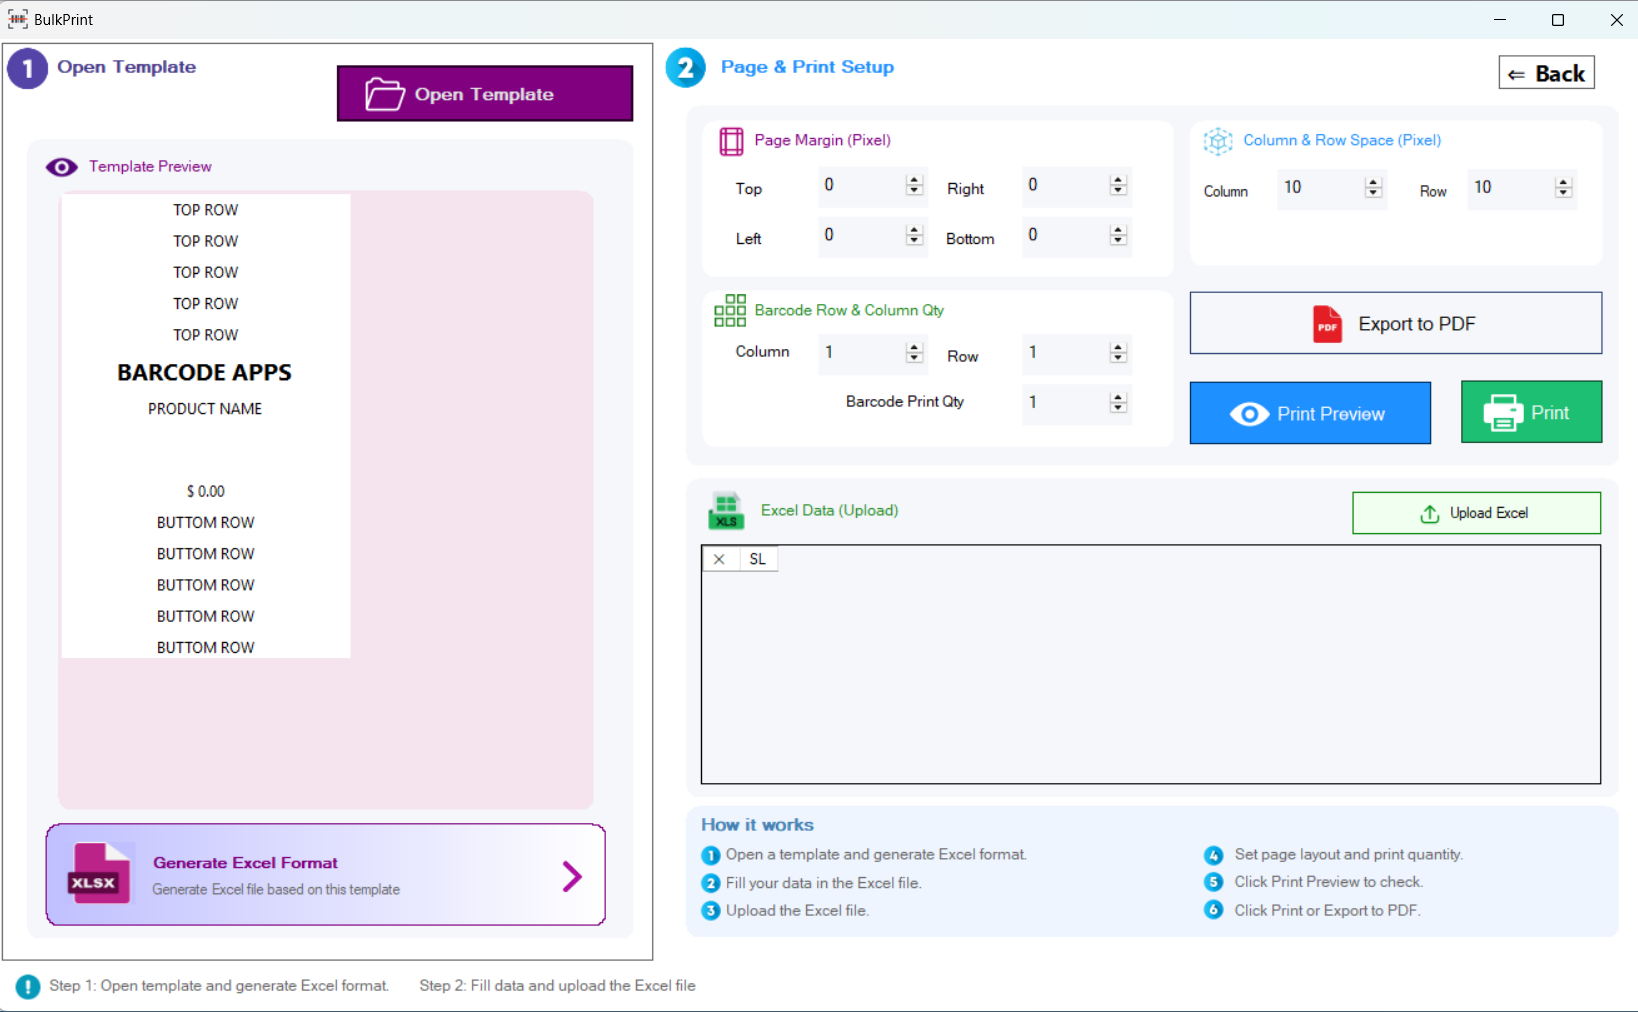Click the XLSX icon in Generate Excel Format
1638x1012 pixels.
[98, 873]
